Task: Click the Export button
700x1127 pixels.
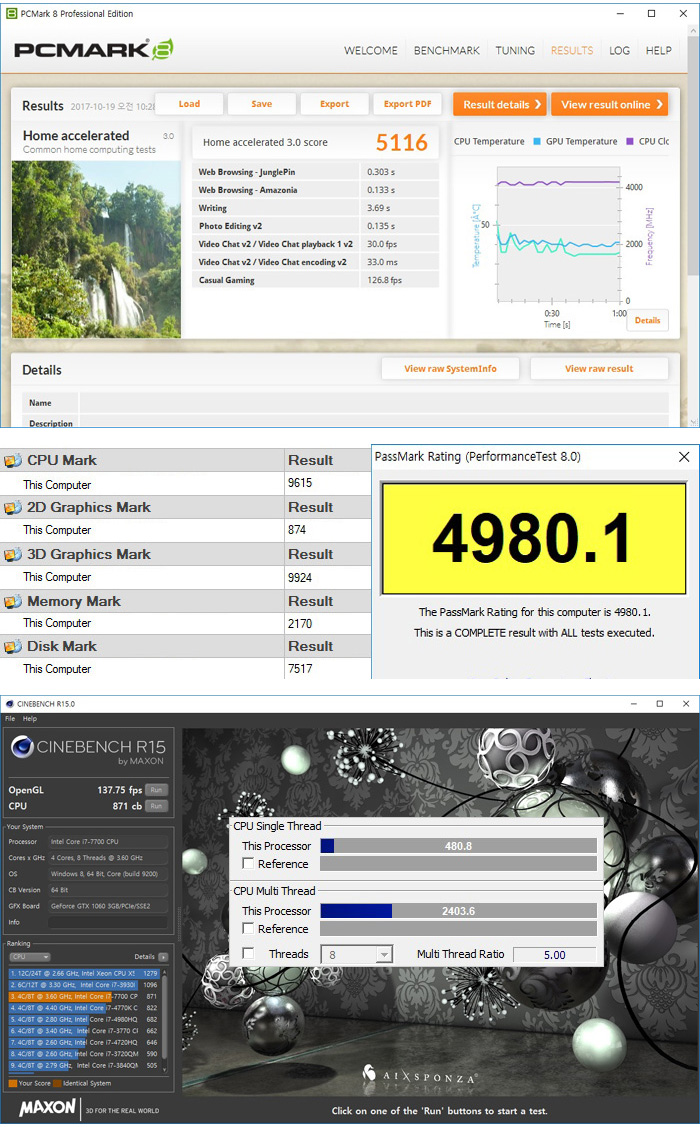Action: pyautogui.click(x=334, y=104)
